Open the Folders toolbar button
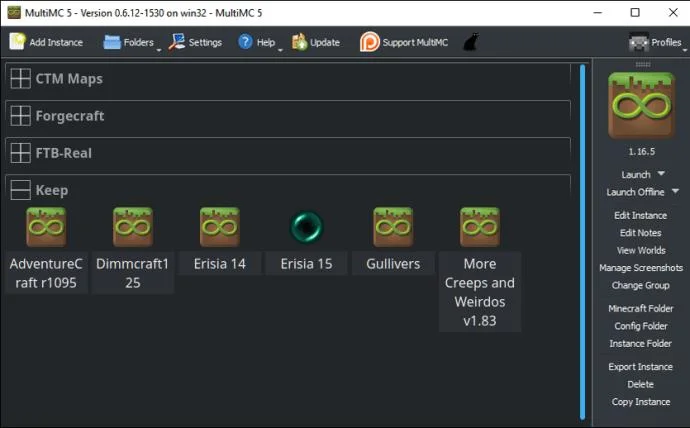Image resolution: width=690 pixels, height=428 pixels. click(128, 42)
